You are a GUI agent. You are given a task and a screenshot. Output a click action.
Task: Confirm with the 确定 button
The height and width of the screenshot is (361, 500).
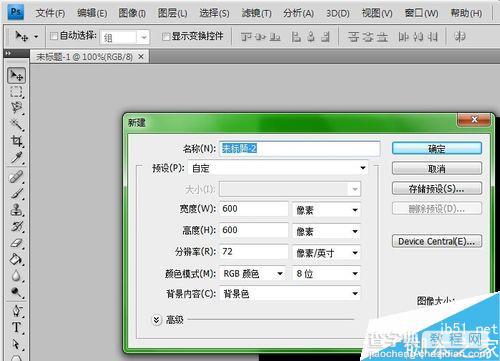coord(437,148)
